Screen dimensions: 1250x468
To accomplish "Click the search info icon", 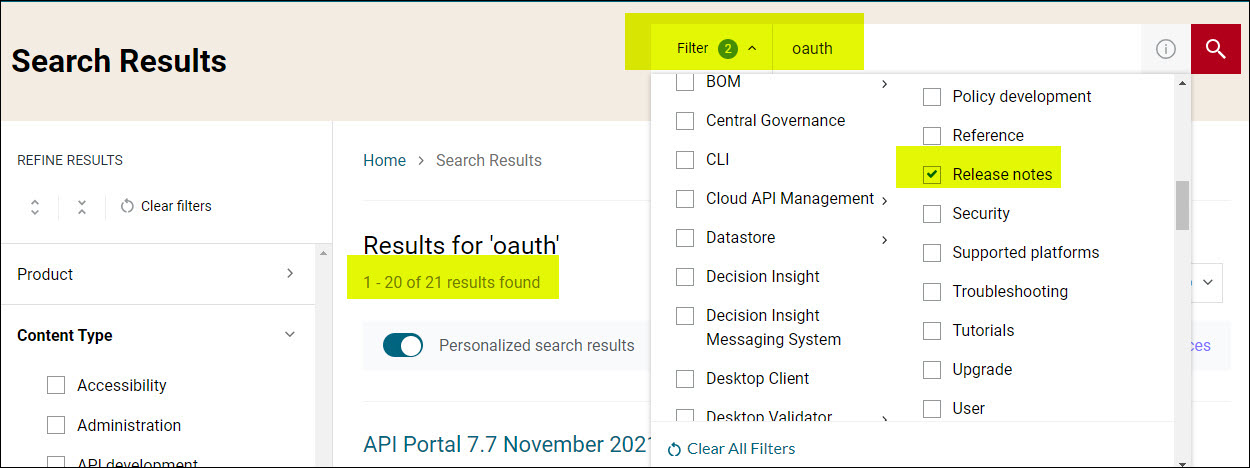I will coord(1165,49).
